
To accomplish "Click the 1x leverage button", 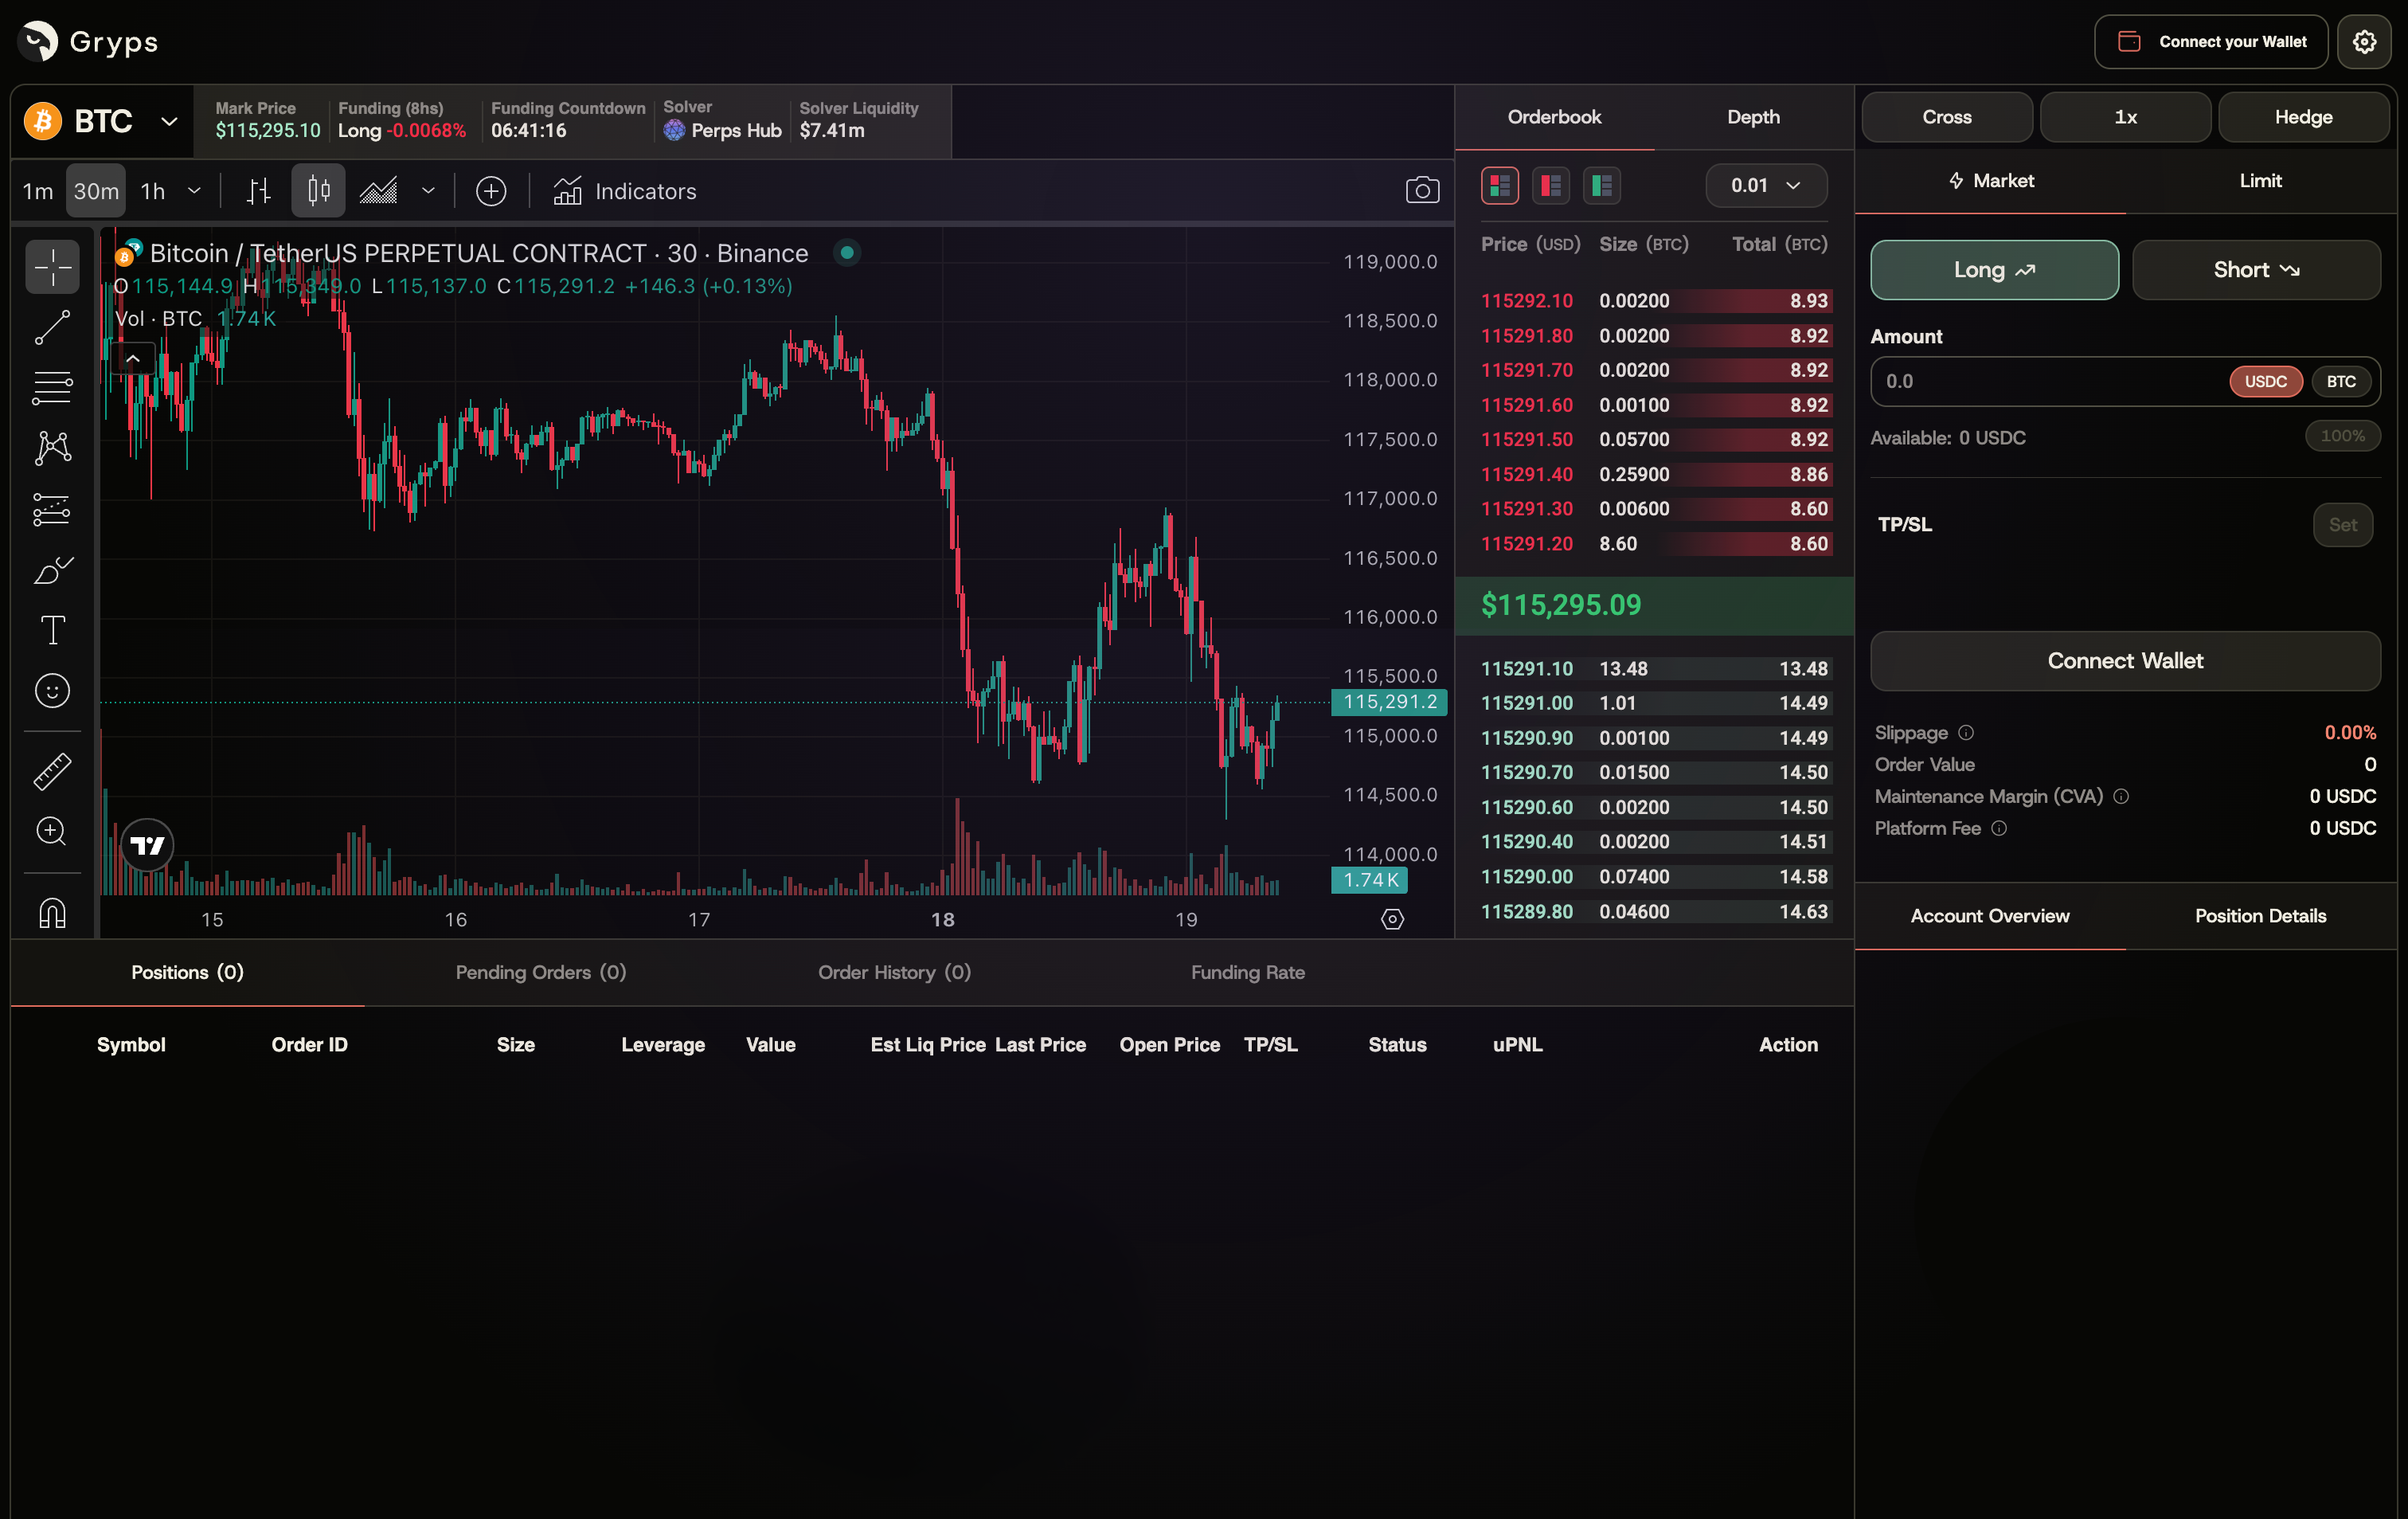I will click(2125, 117).
